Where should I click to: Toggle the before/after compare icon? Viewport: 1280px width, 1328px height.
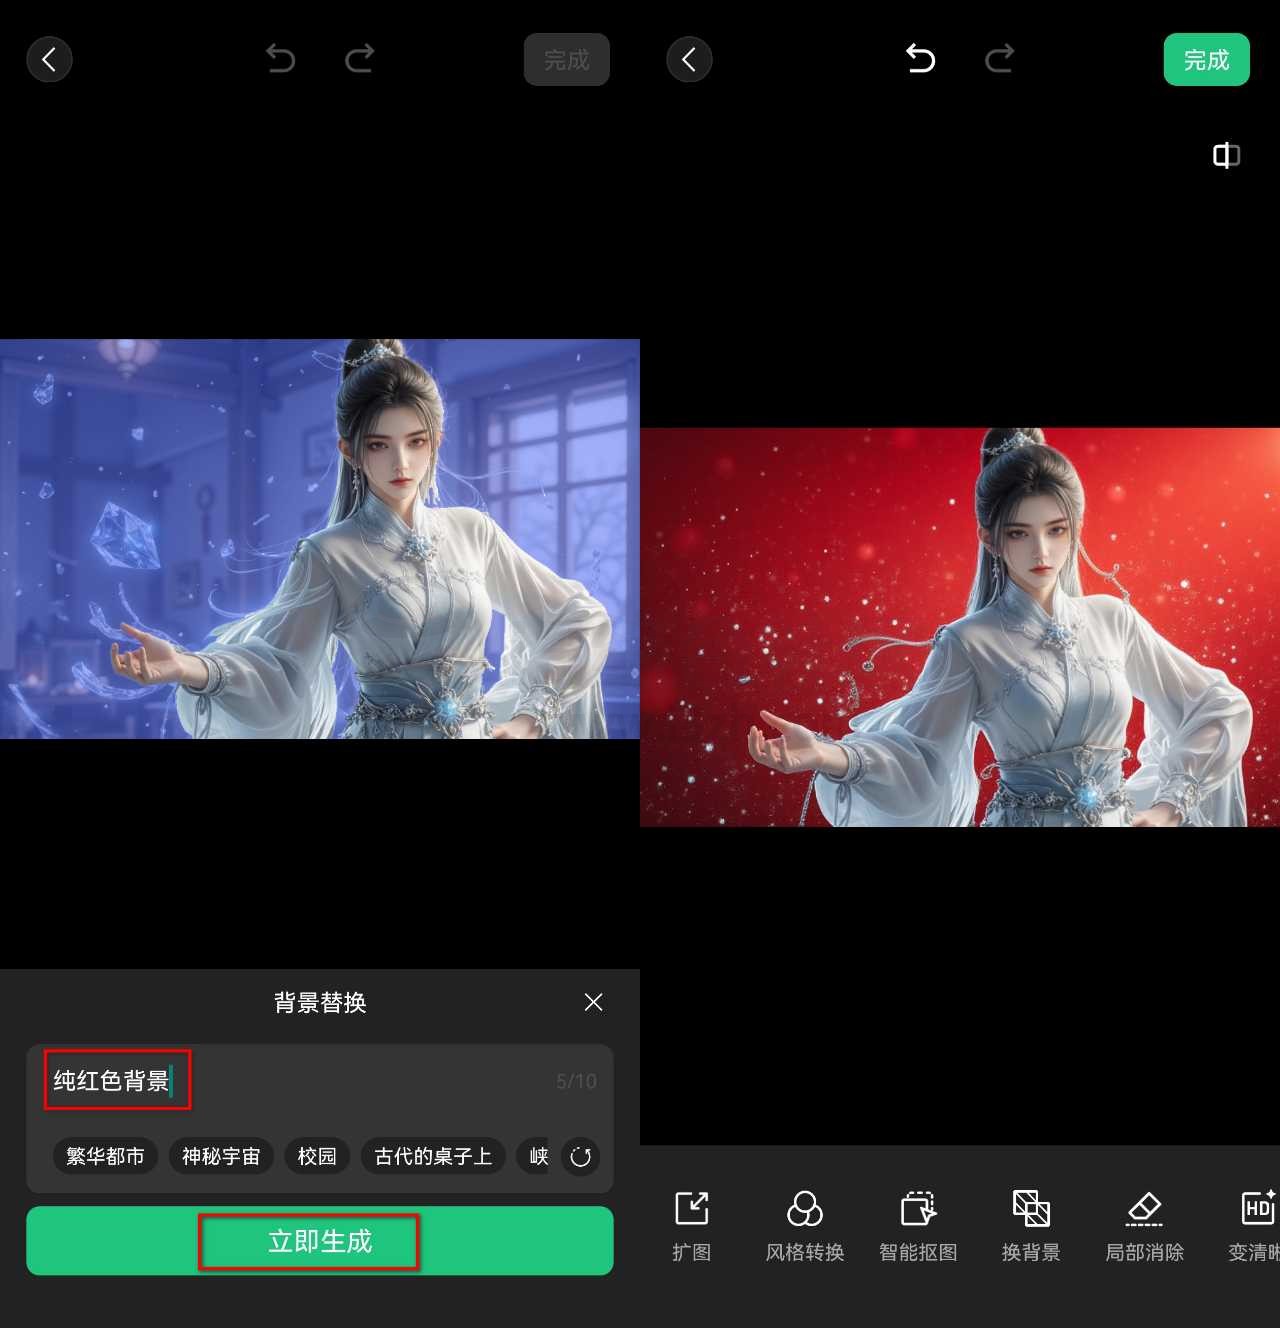(x=1225, y=156)
